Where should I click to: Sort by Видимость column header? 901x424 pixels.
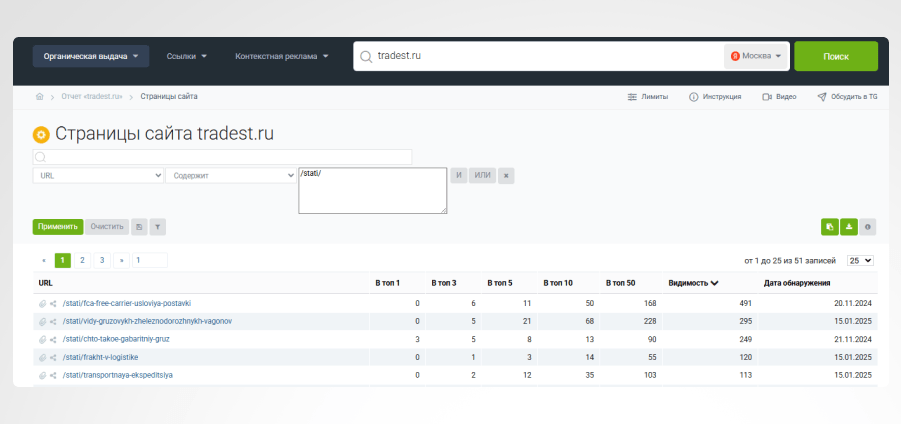click(694, 283)
